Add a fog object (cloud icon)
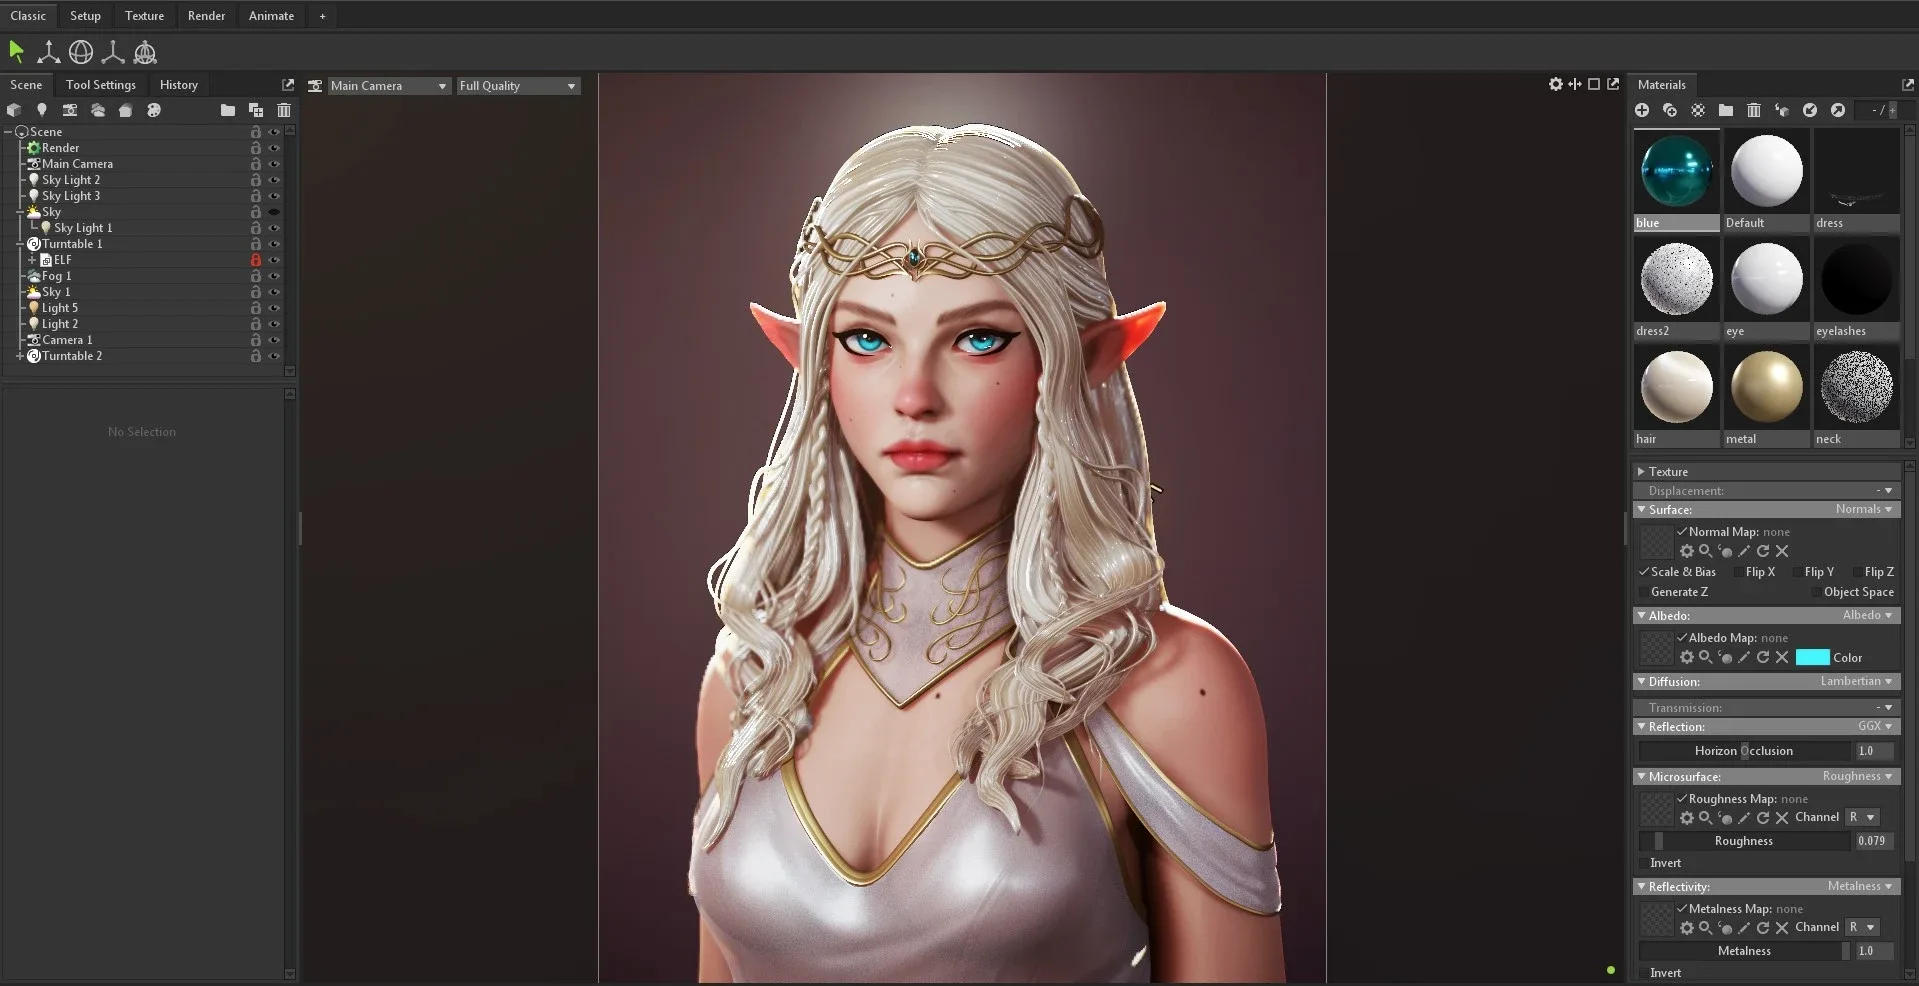Viewport: 1919px width, 986px height. 98,110
